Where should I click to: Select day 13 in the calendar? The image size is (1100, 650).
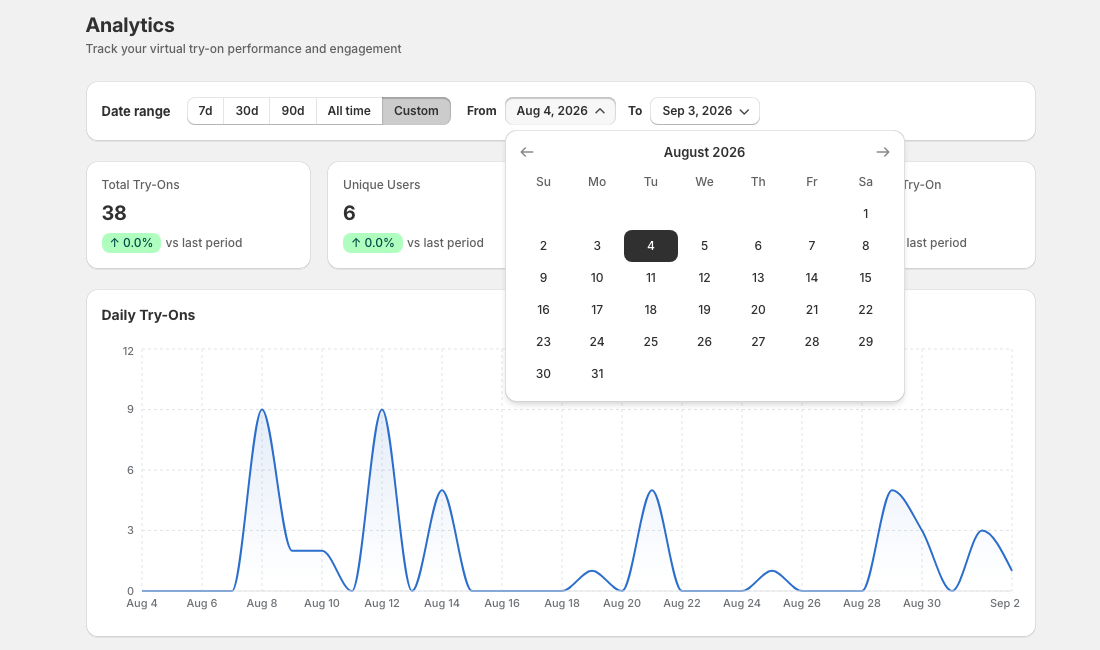click(x=758, y=278)
